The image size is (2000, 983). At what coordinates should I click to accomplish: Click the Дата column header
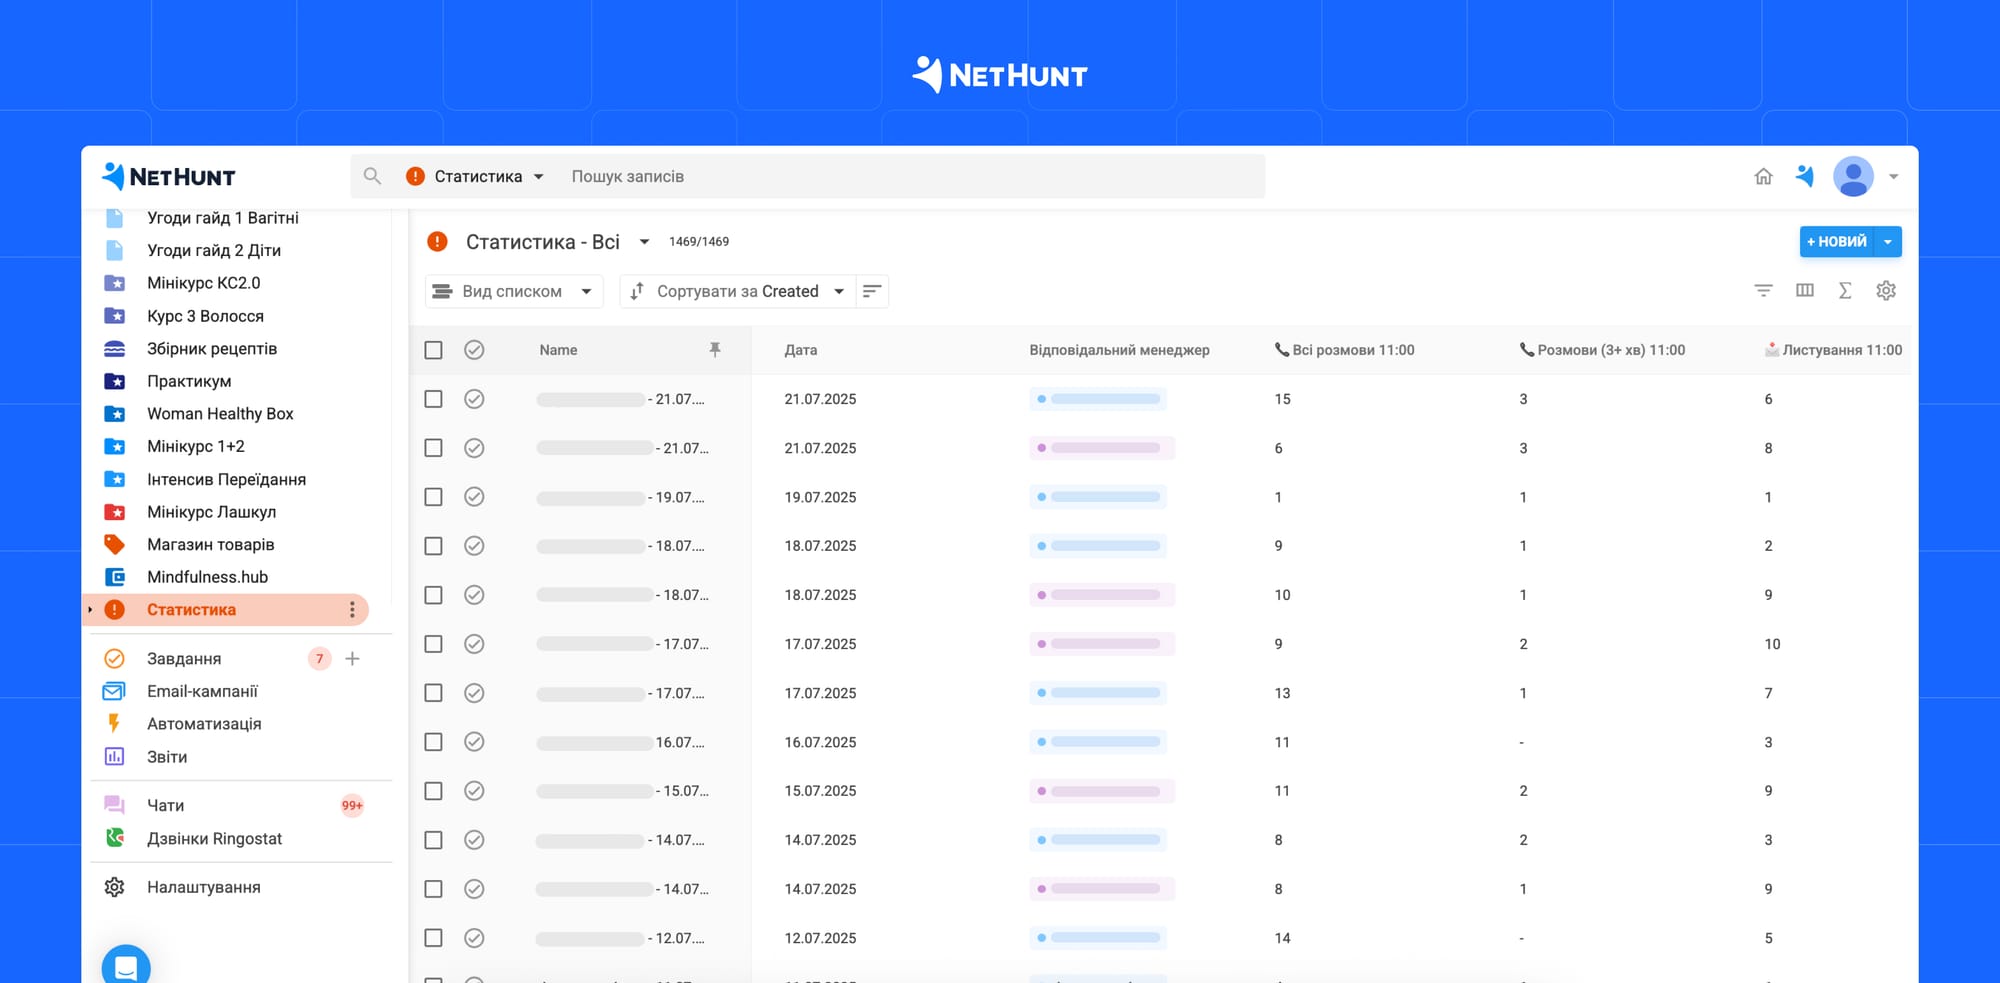(801, 350)
